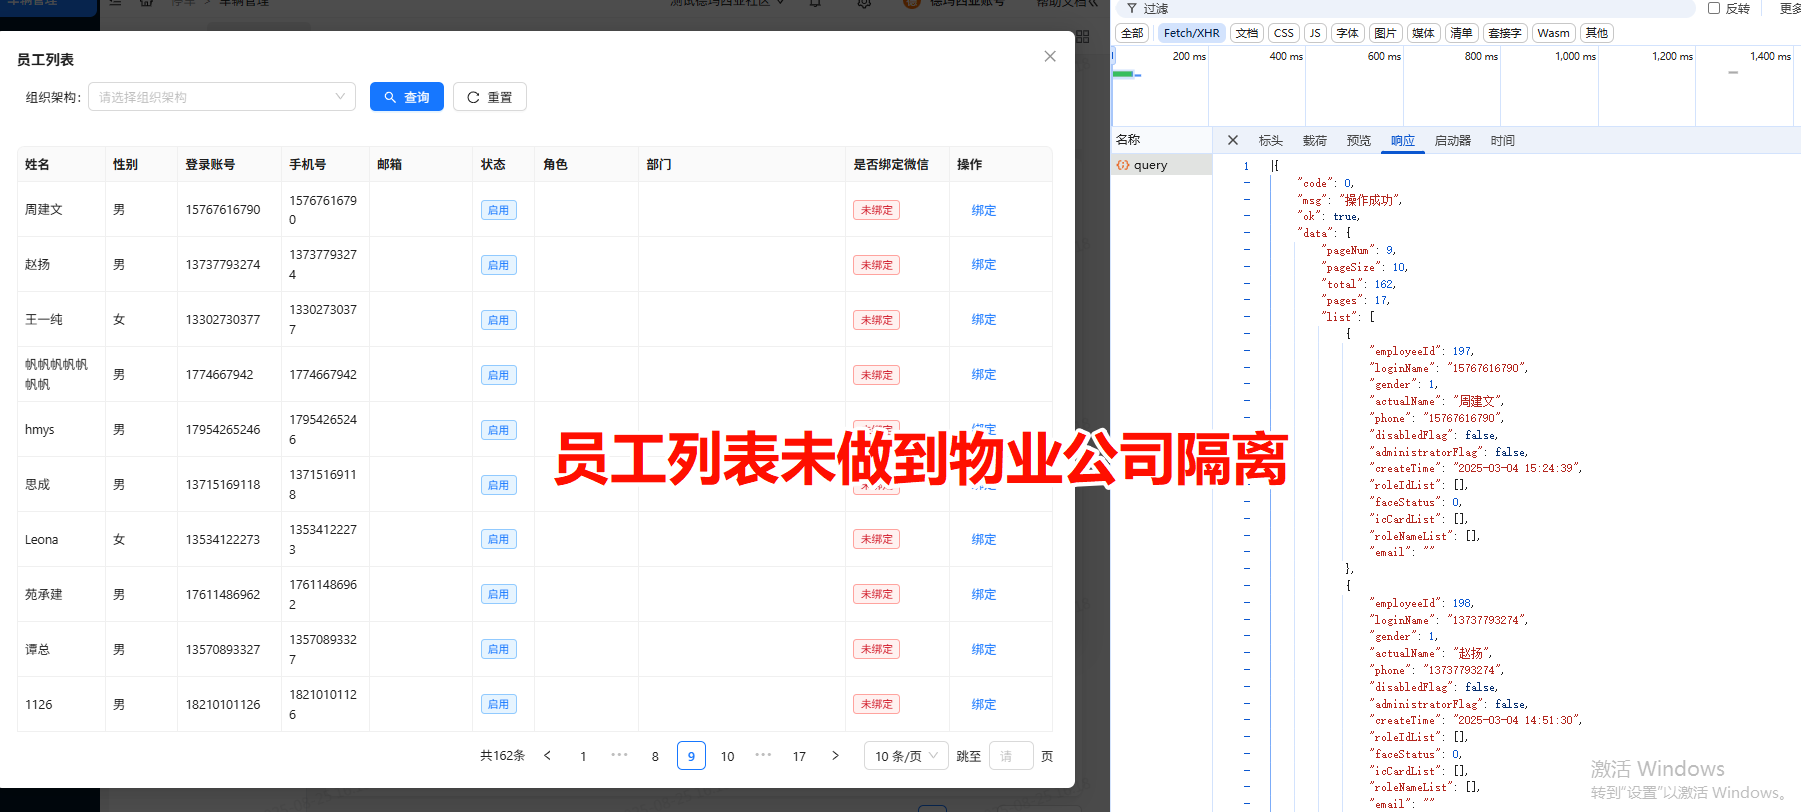Jump back pages via left ellipsis
The height and width of the screenshot is (812, 1801).
(x=619, y=755)
